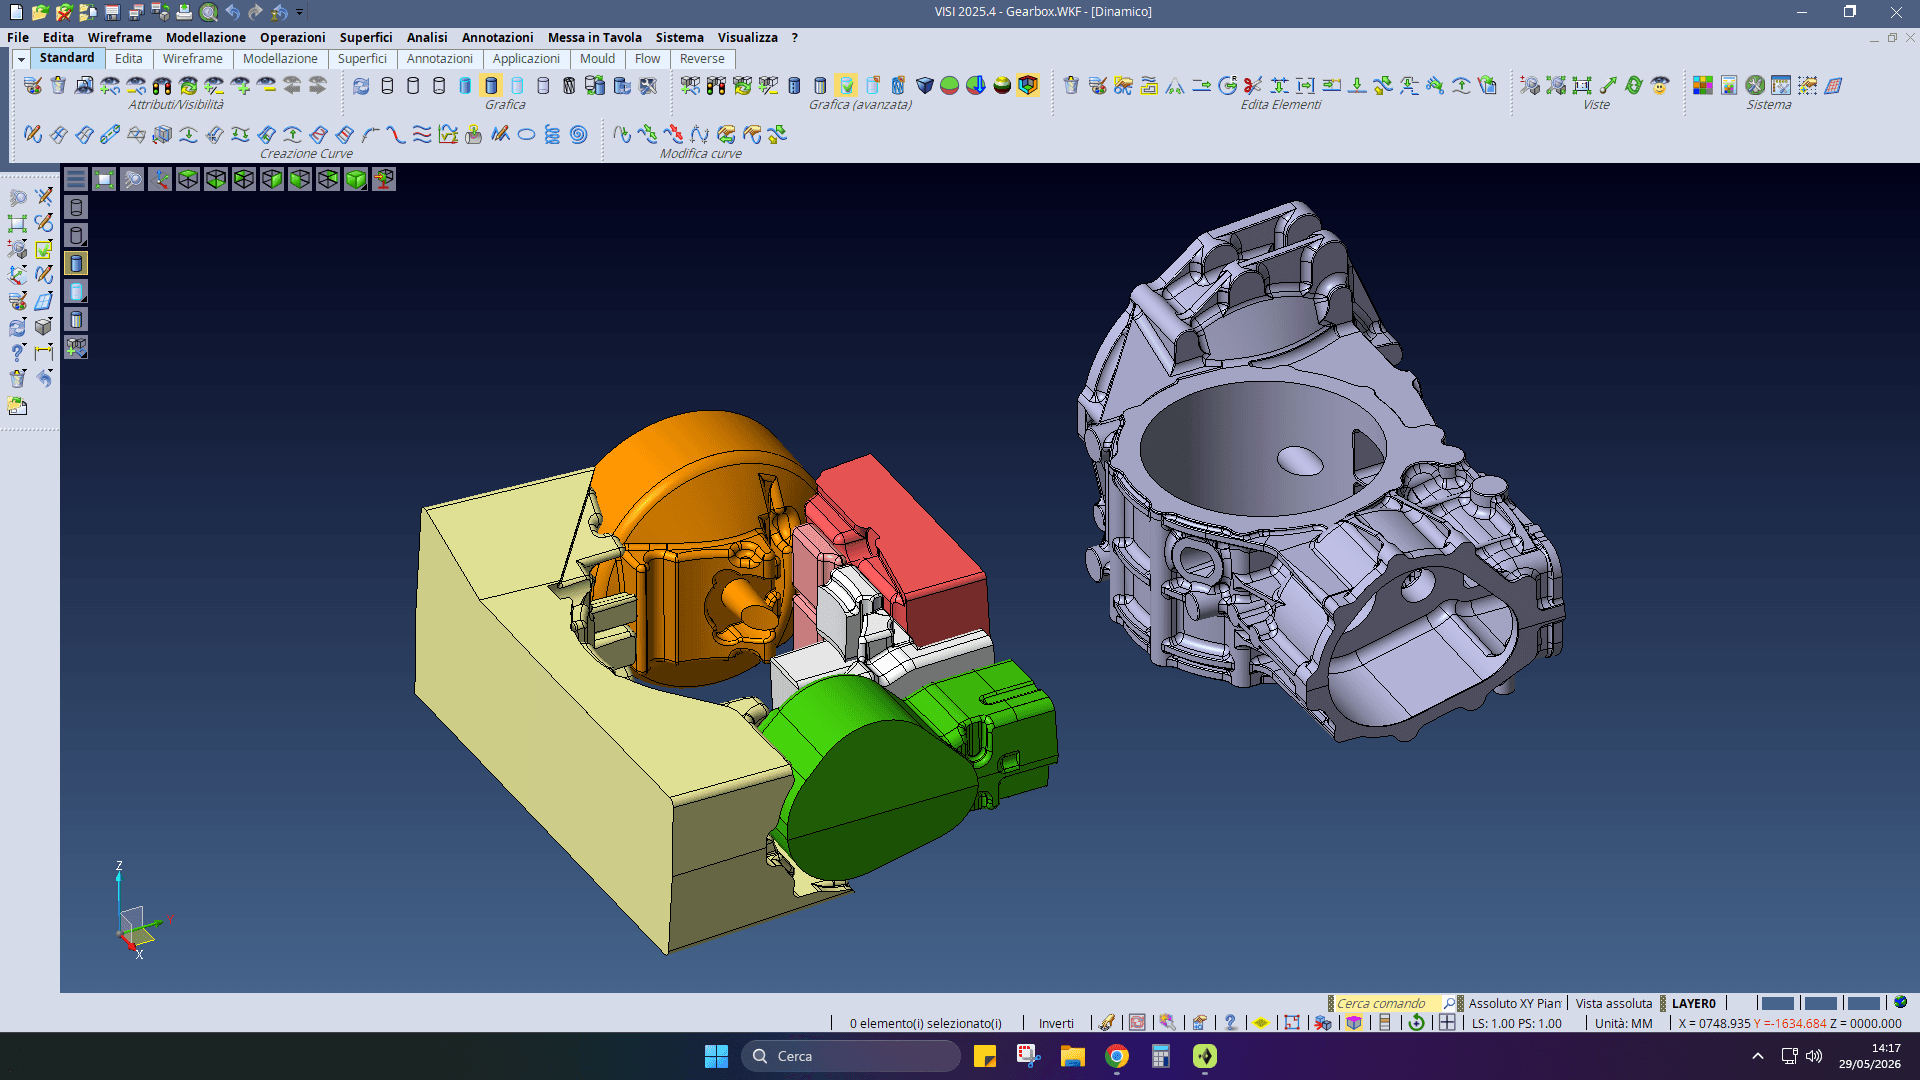Screen dimensions: 1920x1080
Task: Select the top wireframe cylinder in vertical viewport strip
Action: click(76, 207)
